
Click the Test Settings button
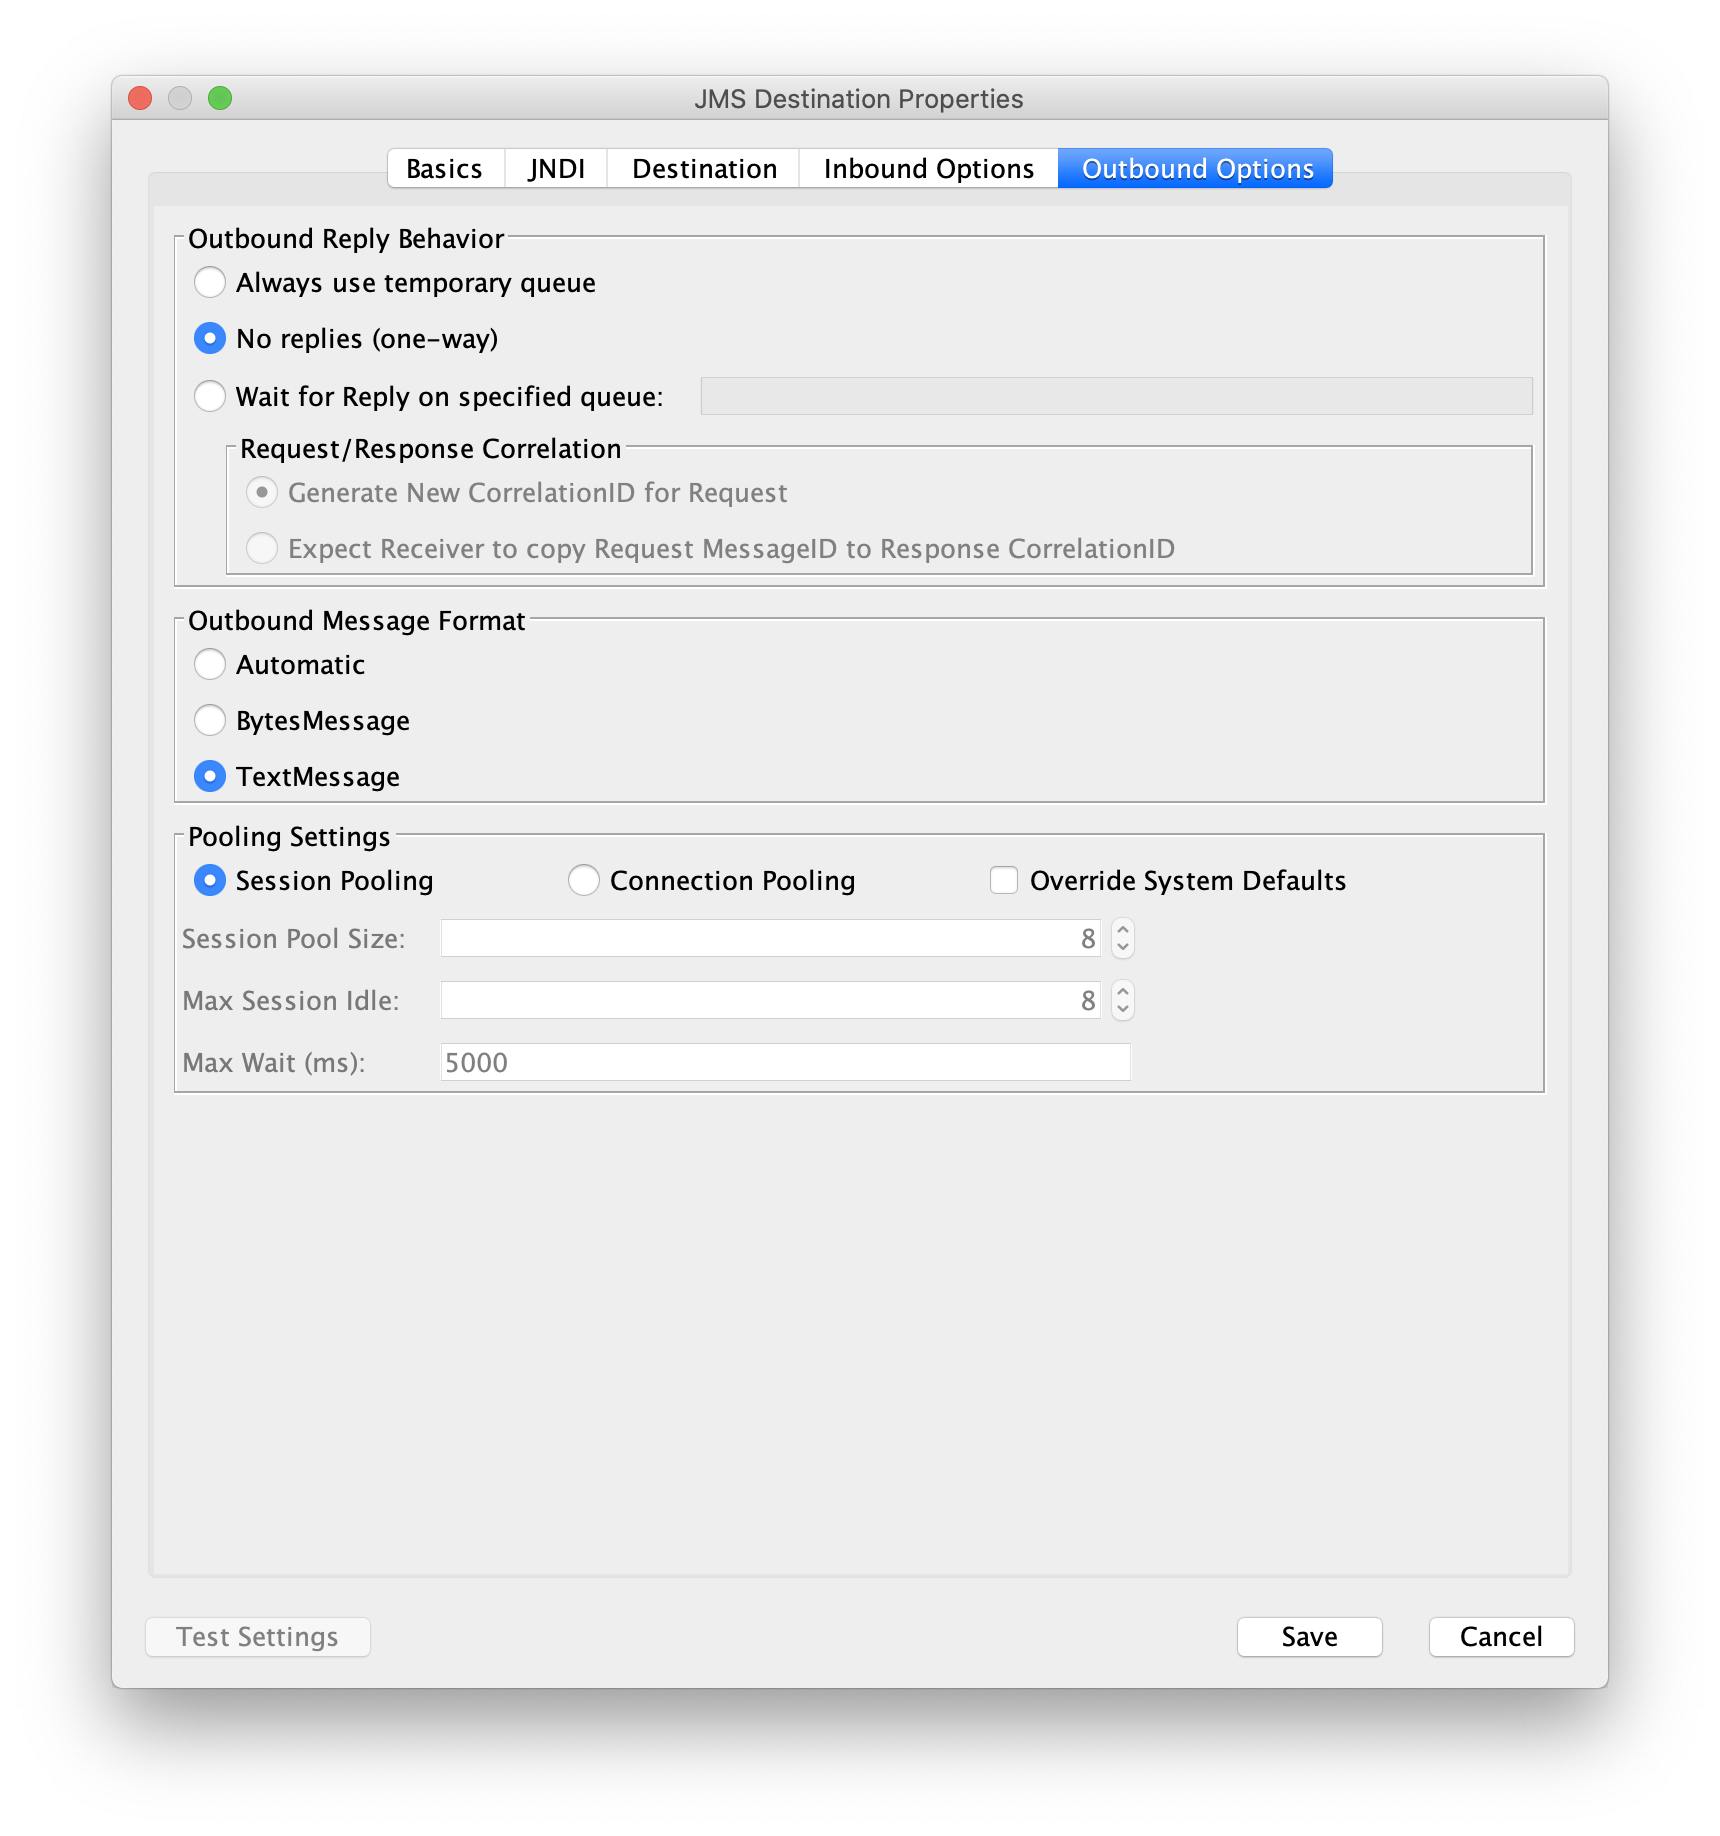click(258, 1637)
